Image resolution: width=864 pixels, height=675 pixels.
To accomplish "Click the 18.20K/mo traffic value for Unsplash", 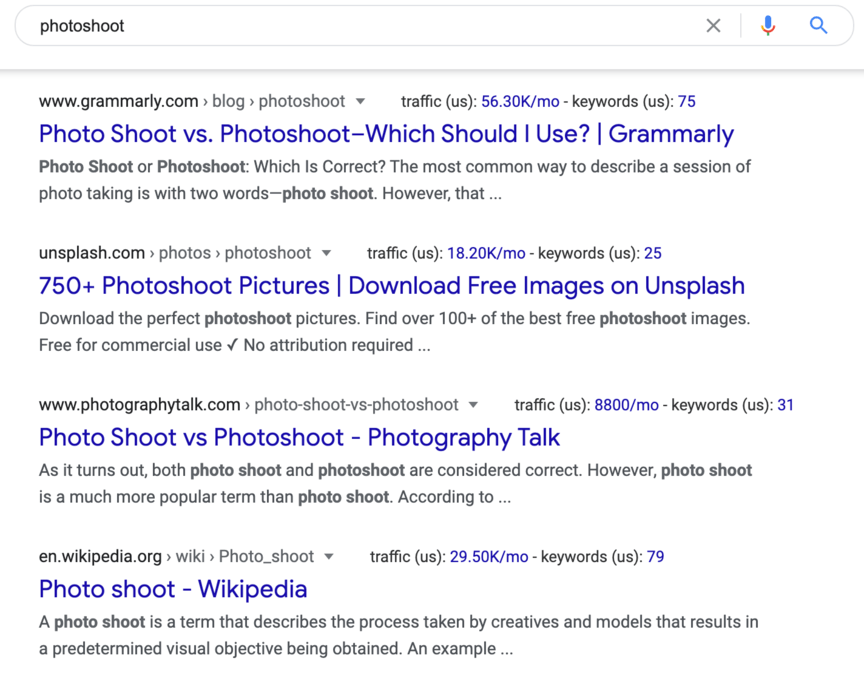I will pos(486,253).
